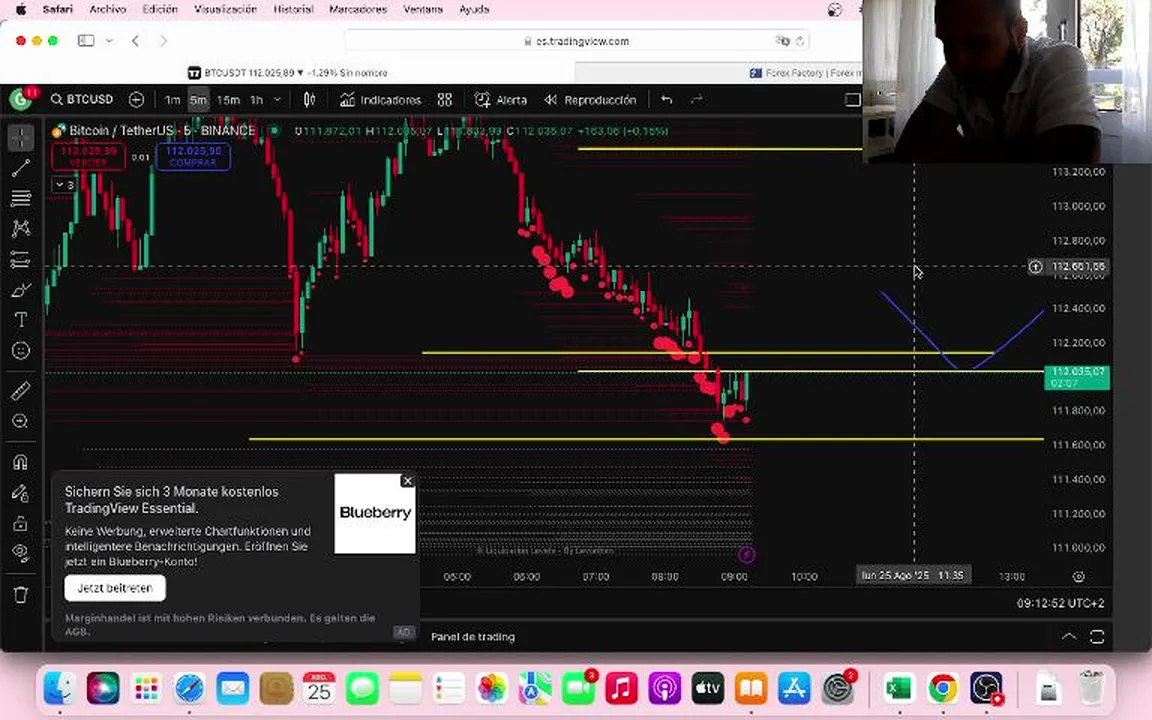
Task: Expand the Safari tab group dropdown arrow
Action: [x=109, y=40]
